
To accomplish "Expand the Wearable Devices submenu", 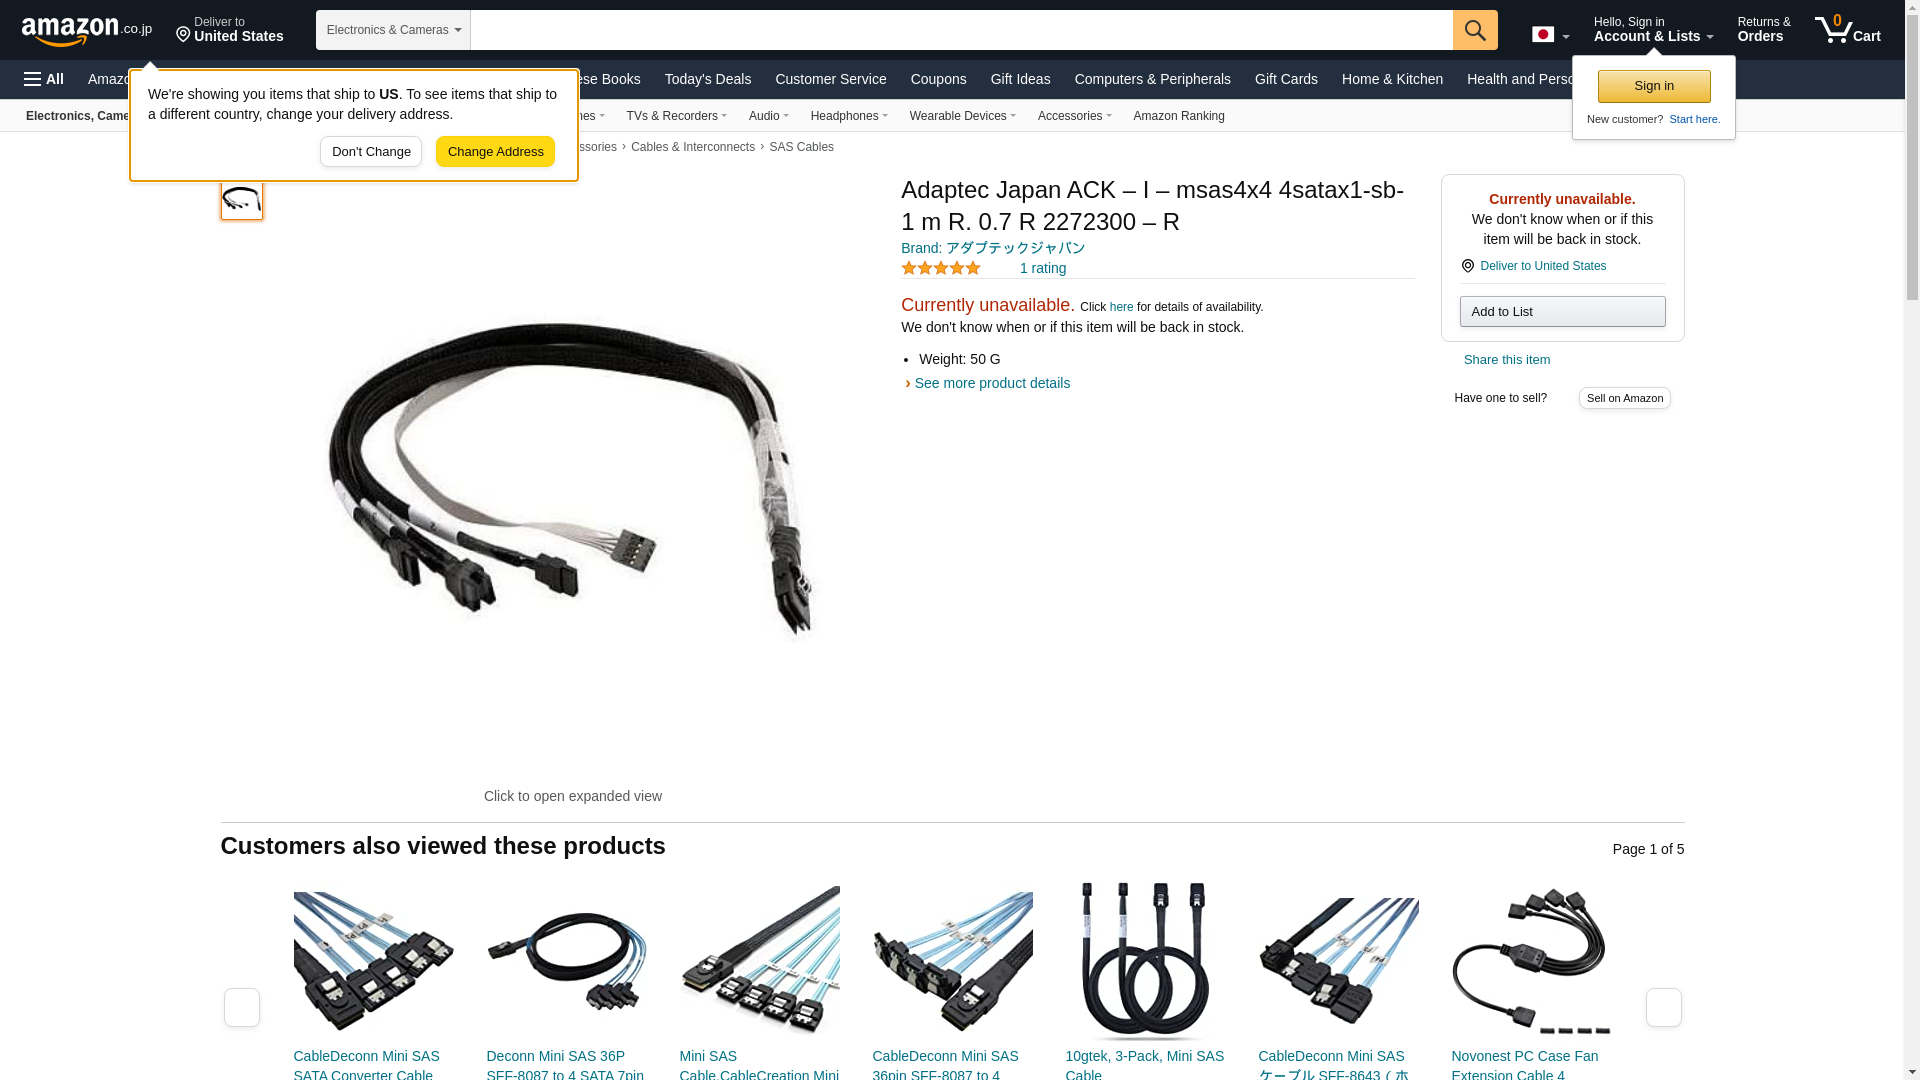I will (962, 116).
